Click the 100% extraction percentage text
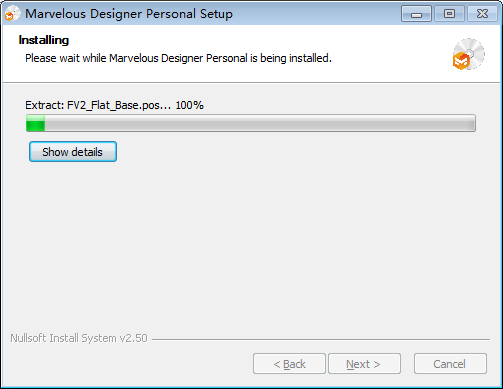The height and width of the screenshot is (389, 503). point(189,105)
